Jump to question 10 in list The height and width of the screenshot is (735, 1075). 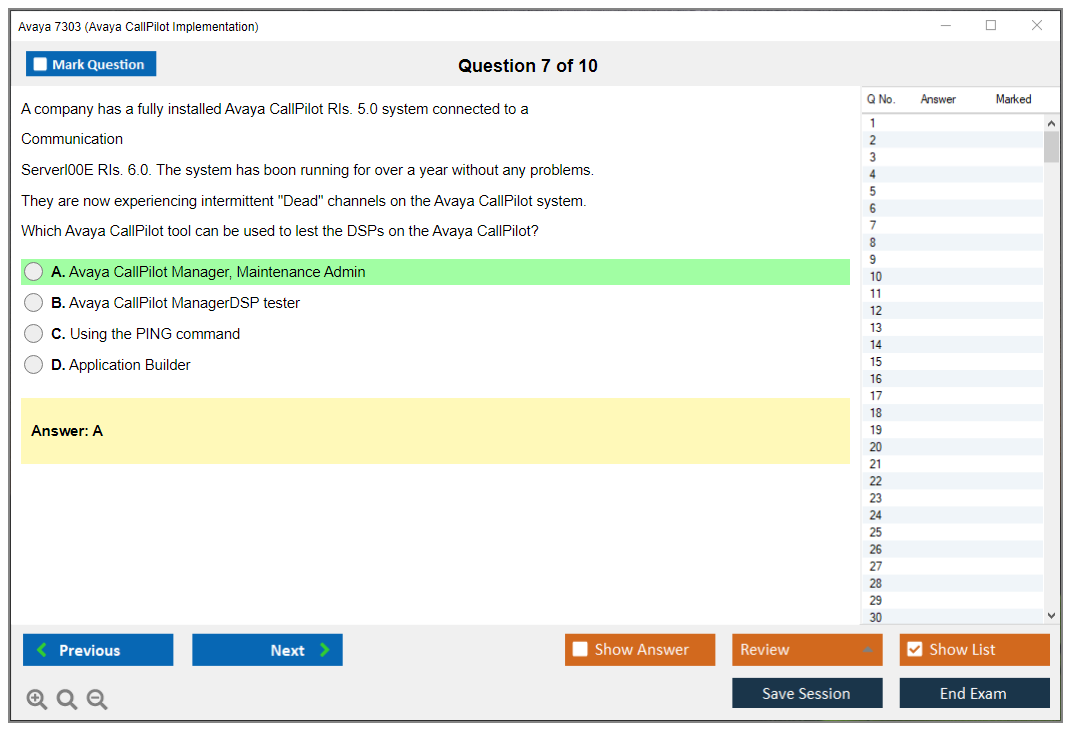pyautogui.click(x=876, y=277)
